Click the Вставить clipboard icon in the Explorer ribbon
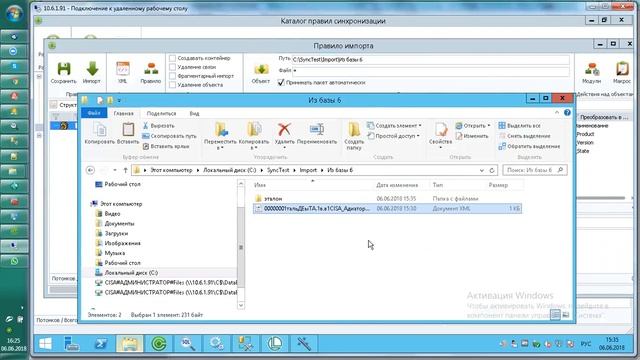Viewport: 640px width, 360px height. click(x=128, y=130)
